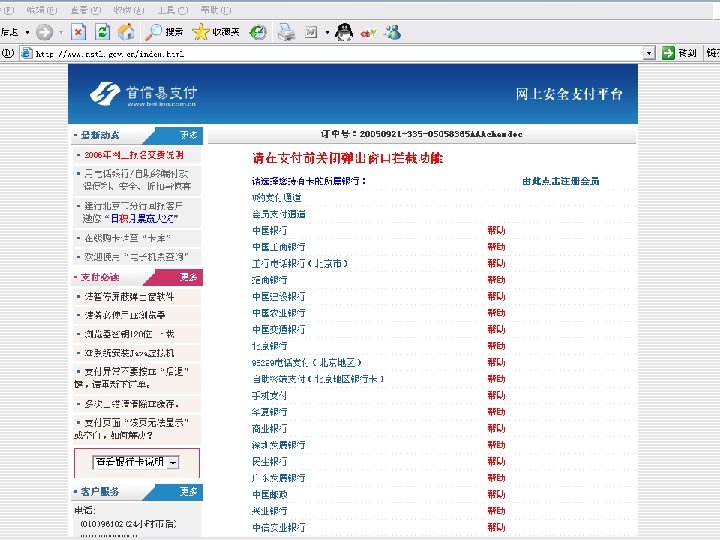Open the 银行卡说明 select dropdown

(x=136, y=462)
